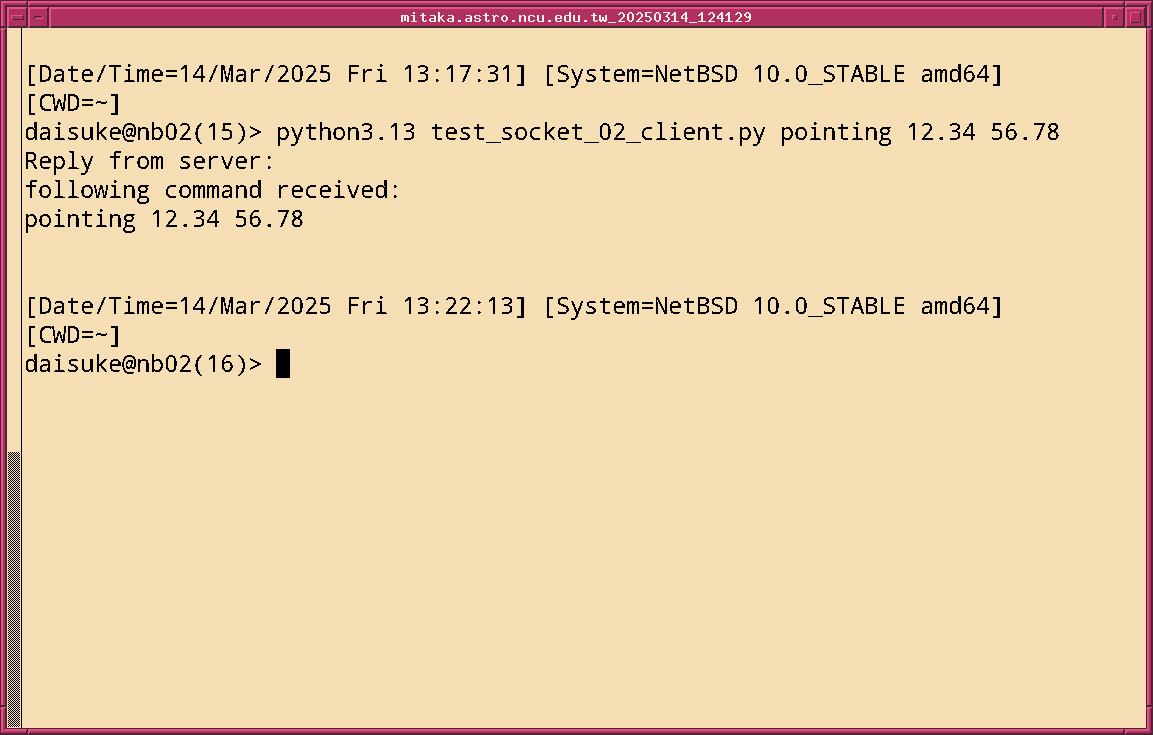Image resolution: width=1153 pixels, height=735 pixels.
Task: Click the dark scrollbar thumb on left edge
Action: pyautogui.click(x=14, y=589)
